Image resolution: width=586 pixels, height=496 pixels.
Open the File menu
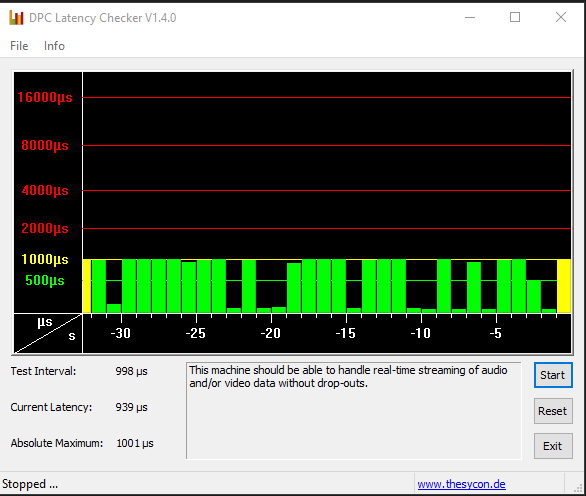tap(19, 46)
